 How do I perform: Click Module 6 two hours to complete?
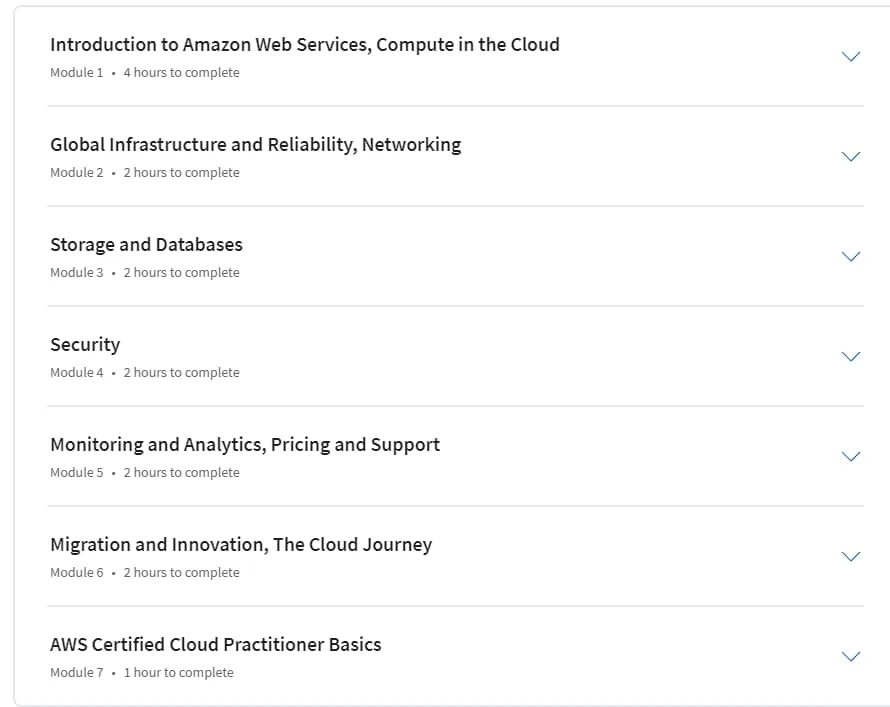point(145,573)
